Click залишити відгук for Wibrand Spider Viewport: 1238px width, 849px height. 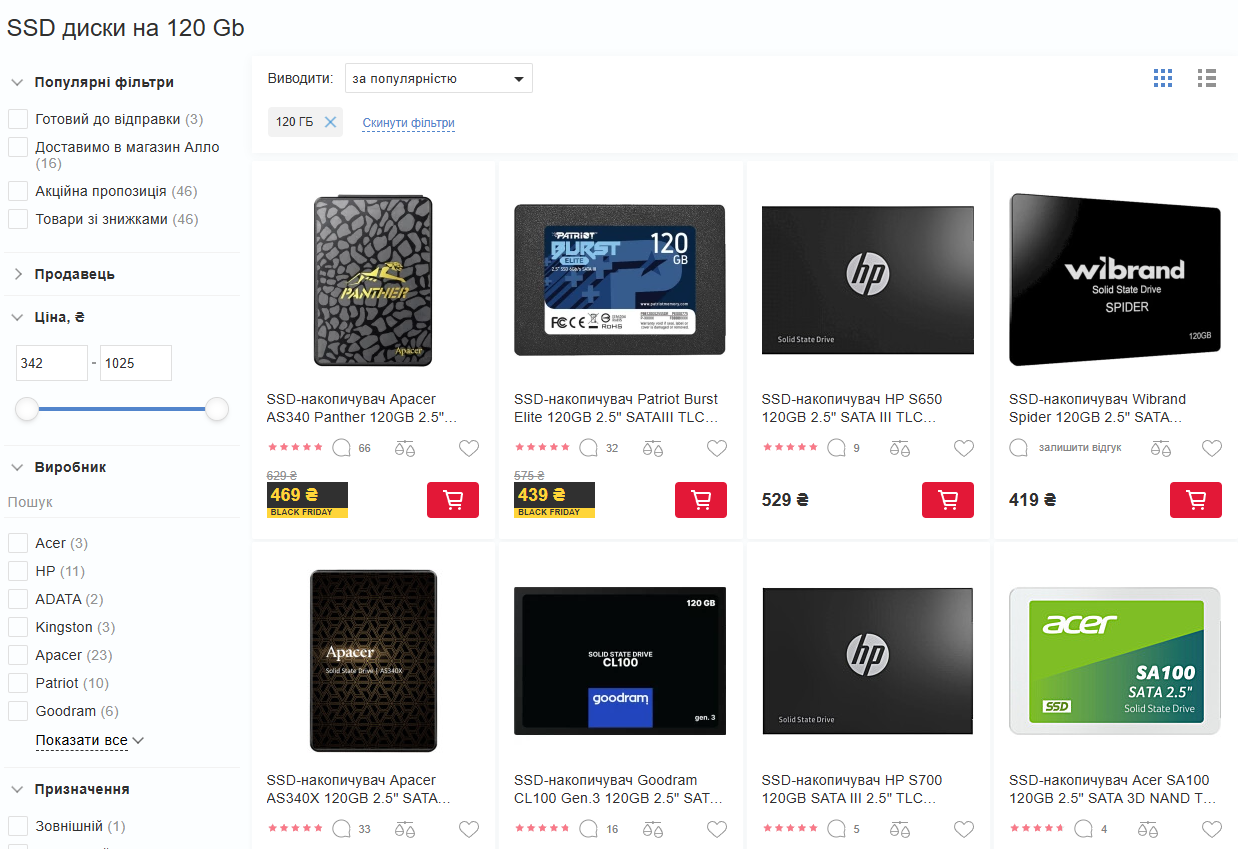point(1080,448)
